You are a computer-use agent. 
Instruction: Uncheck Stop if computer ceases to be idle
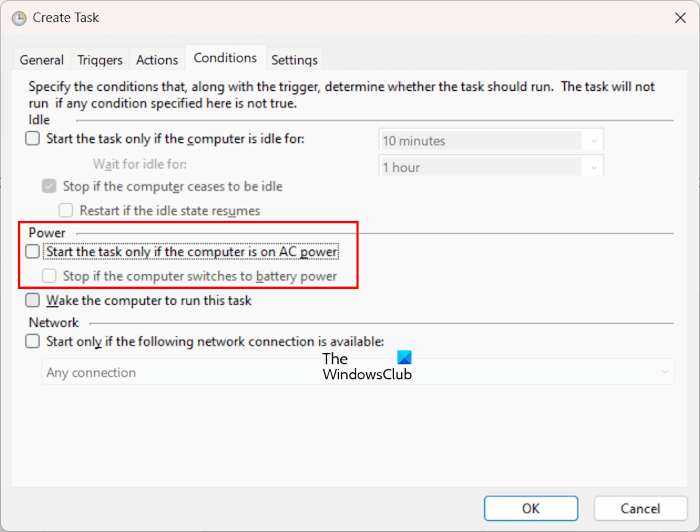[50, 187]
